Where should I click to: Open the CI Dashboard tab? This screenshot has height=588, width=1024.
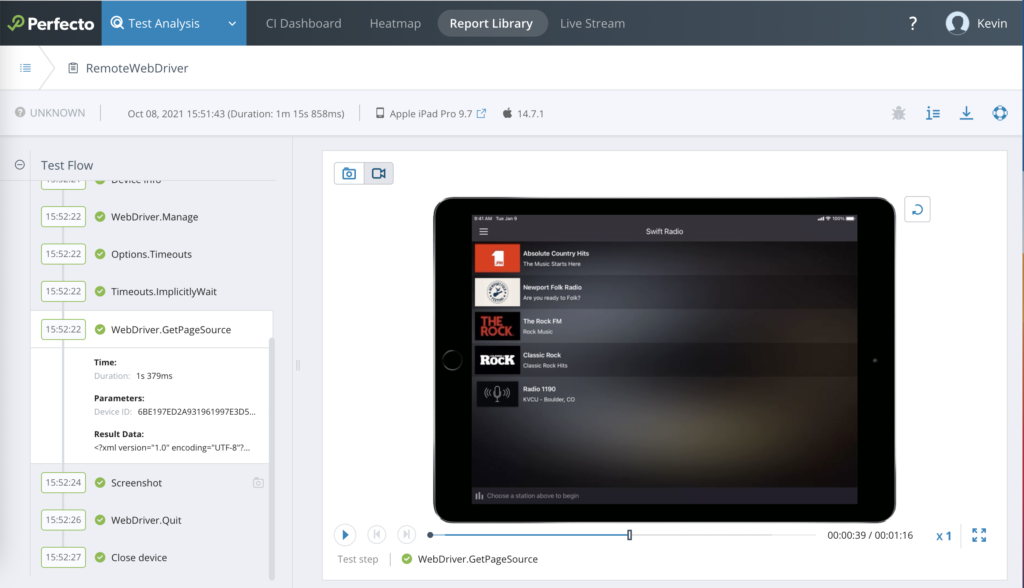(x=303, y=24)
